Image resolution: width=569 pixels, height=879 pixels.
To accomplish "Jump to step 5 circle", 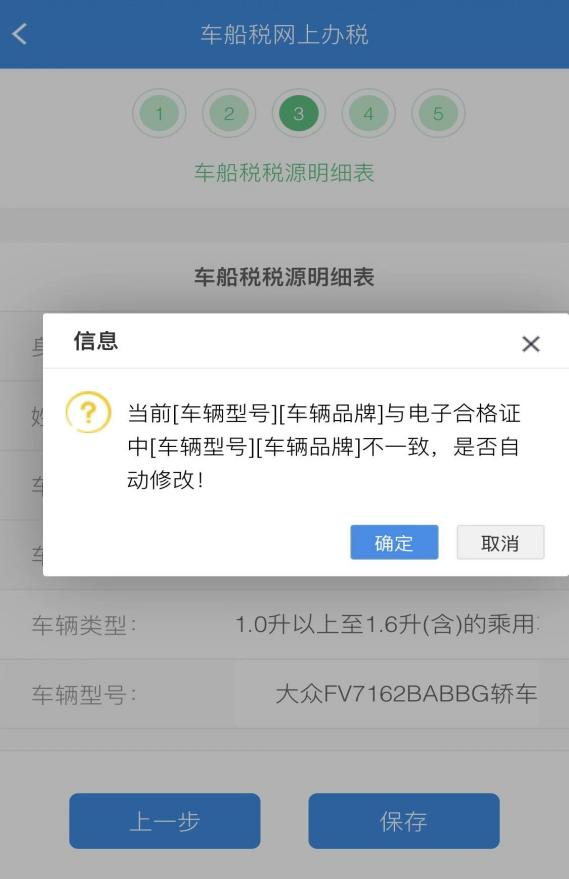I will (438, 113).
